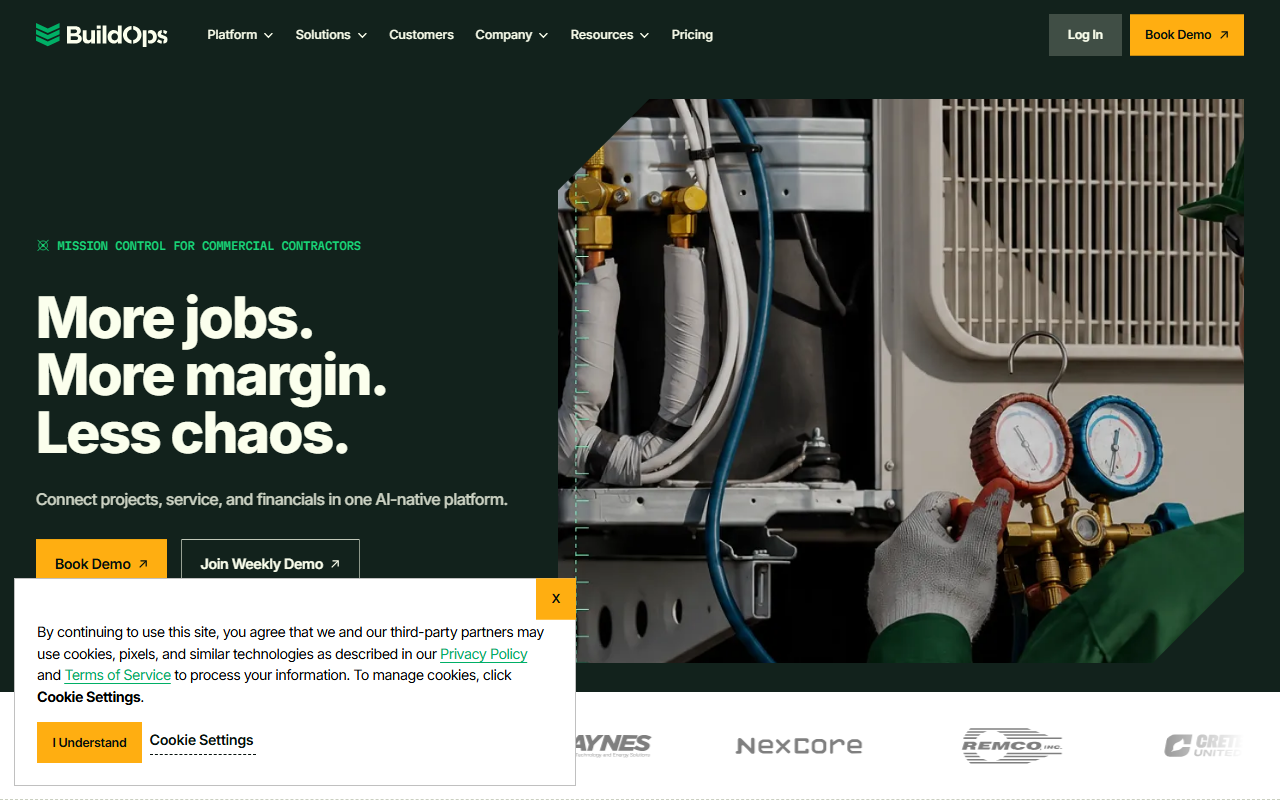Click the I Understand button
The width and height of the screenshot is (1280, 800).
coord(90,742)
